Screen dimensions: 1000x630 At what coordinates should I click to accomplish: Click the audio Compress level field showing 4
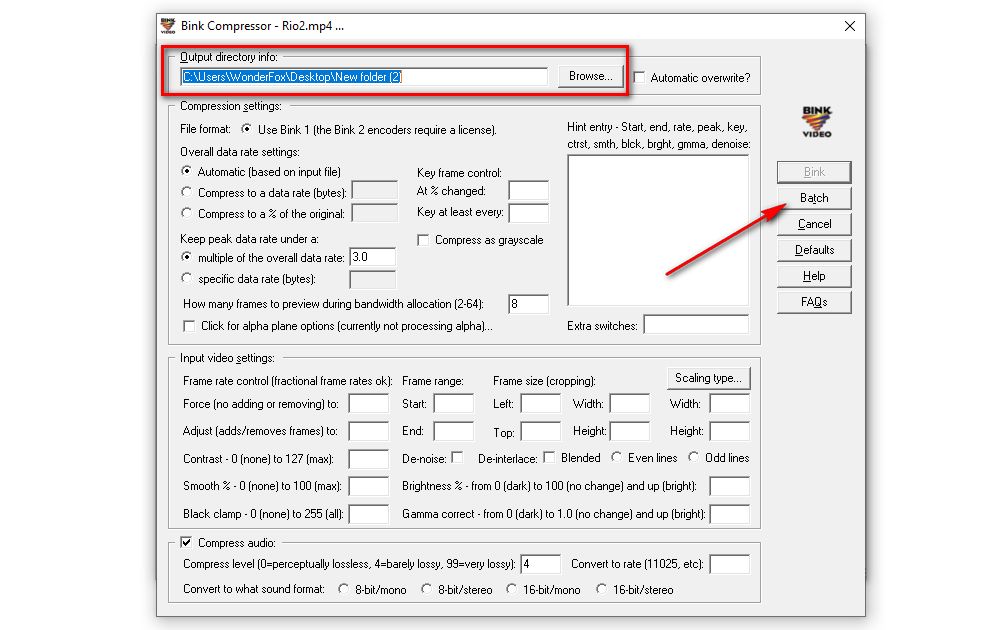540,564
